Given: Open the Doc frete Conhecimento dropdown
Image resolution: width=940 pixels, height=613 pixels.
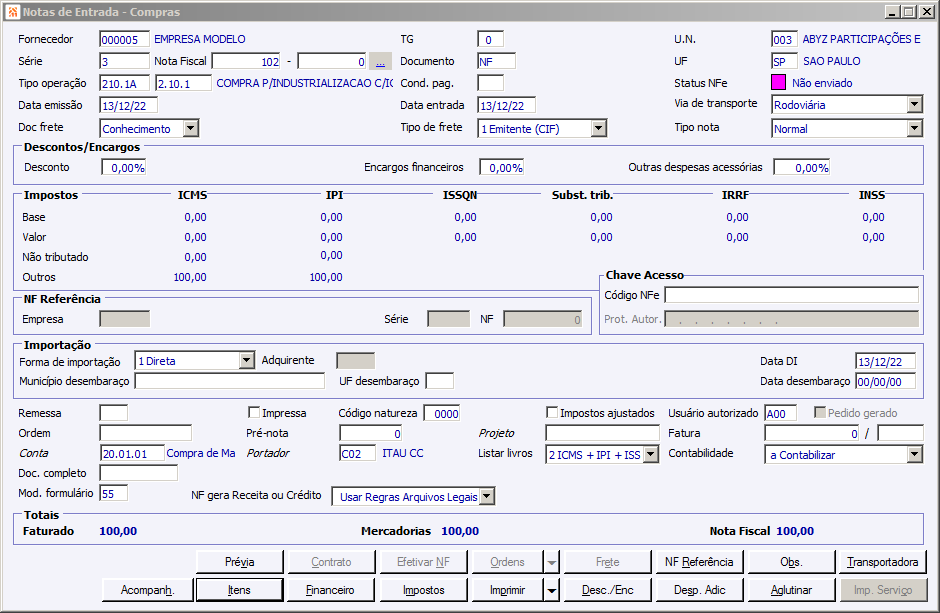Looking at the screenshot, I should coord(190,128).
